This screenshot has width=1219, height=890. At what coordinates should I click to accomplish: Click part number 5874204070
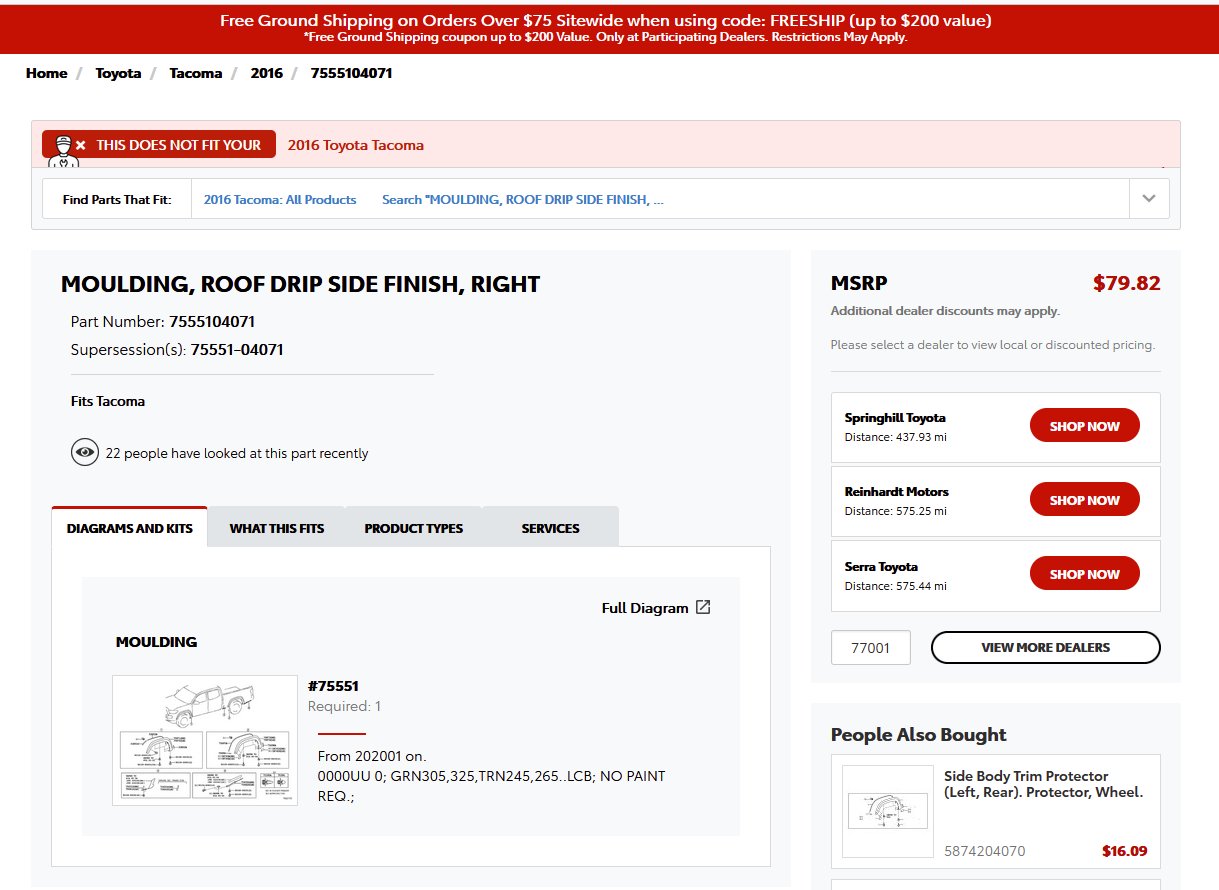[x=985, y=852]
